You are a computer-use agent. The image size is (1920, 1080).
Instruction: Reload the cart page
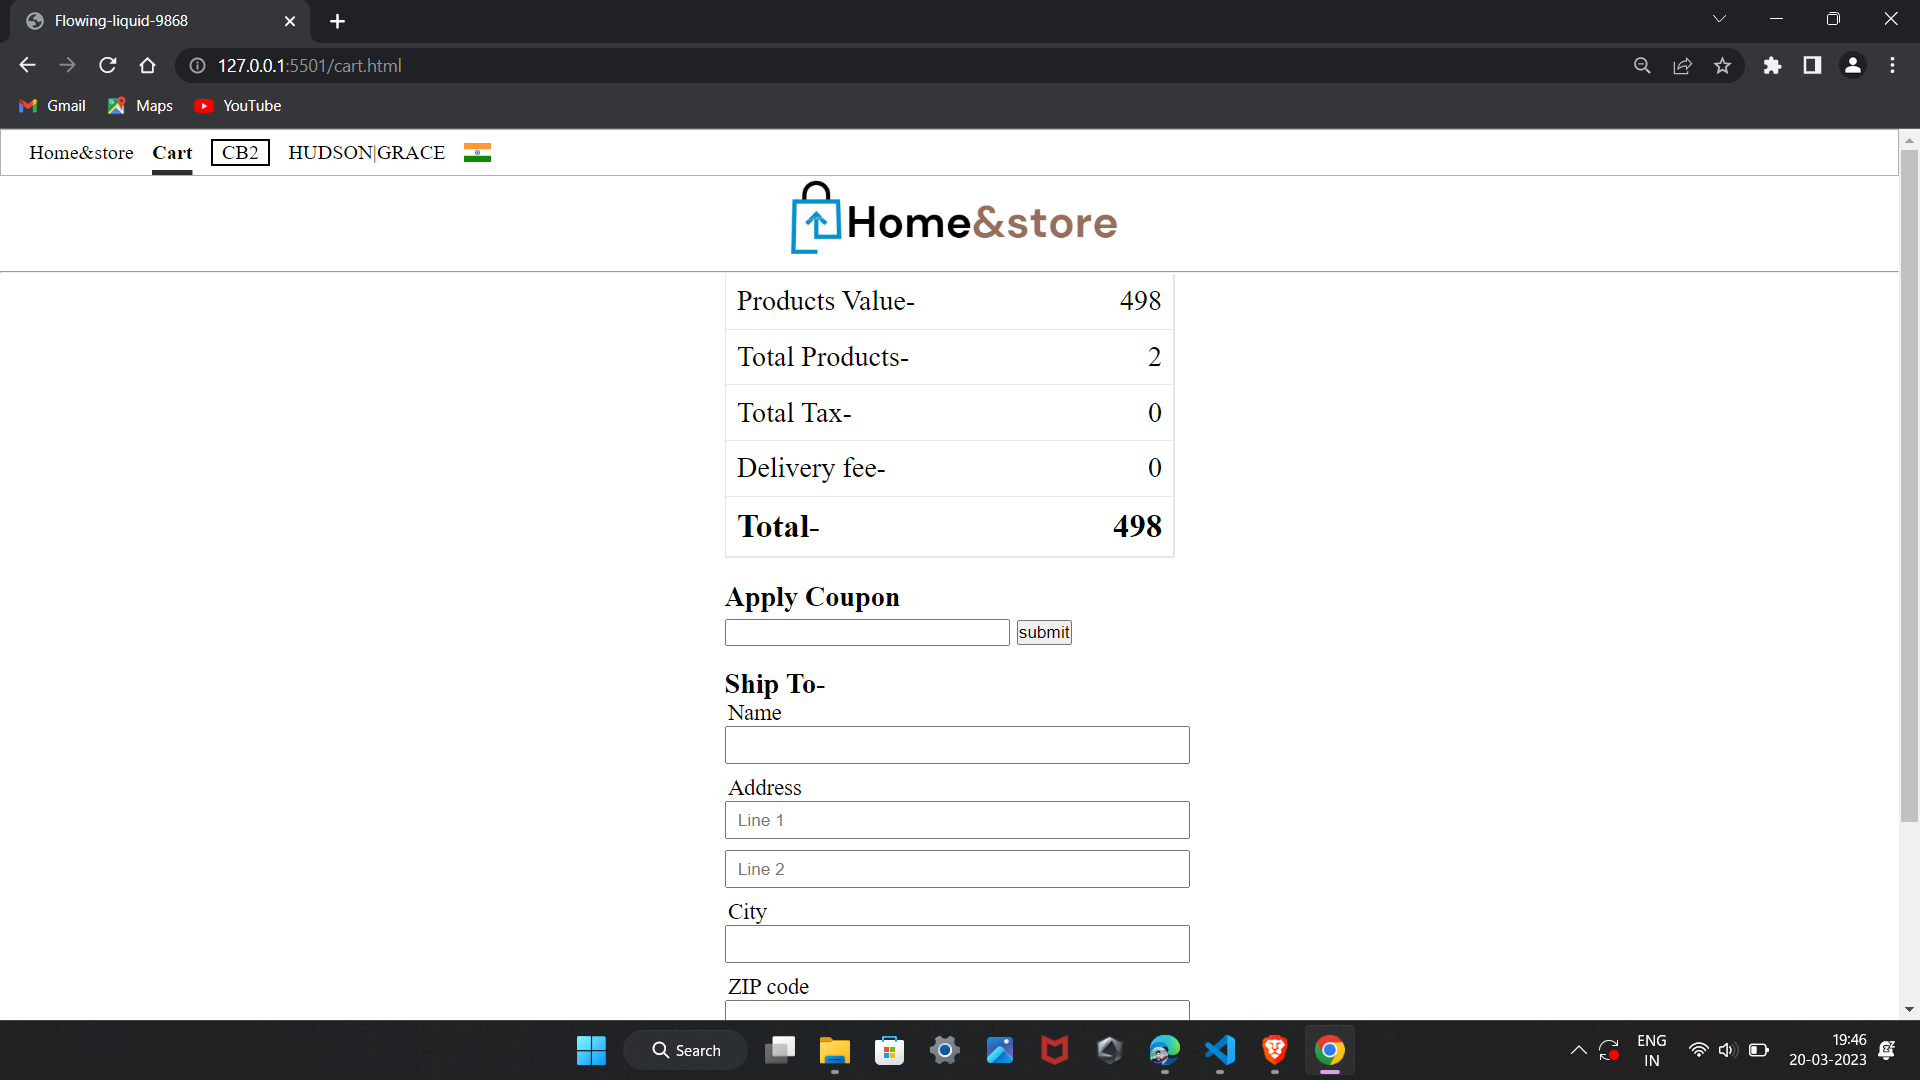point(107,65)
